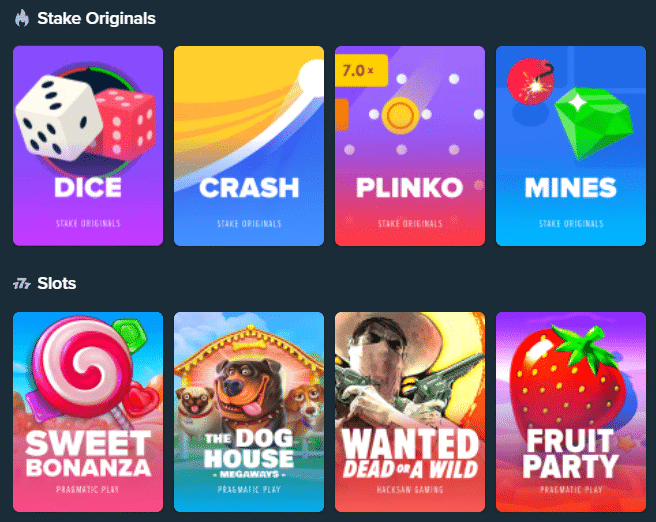Screen dimensions: 656x522
Task: Open the Fruit Party slot
Action: click(571, 412)
